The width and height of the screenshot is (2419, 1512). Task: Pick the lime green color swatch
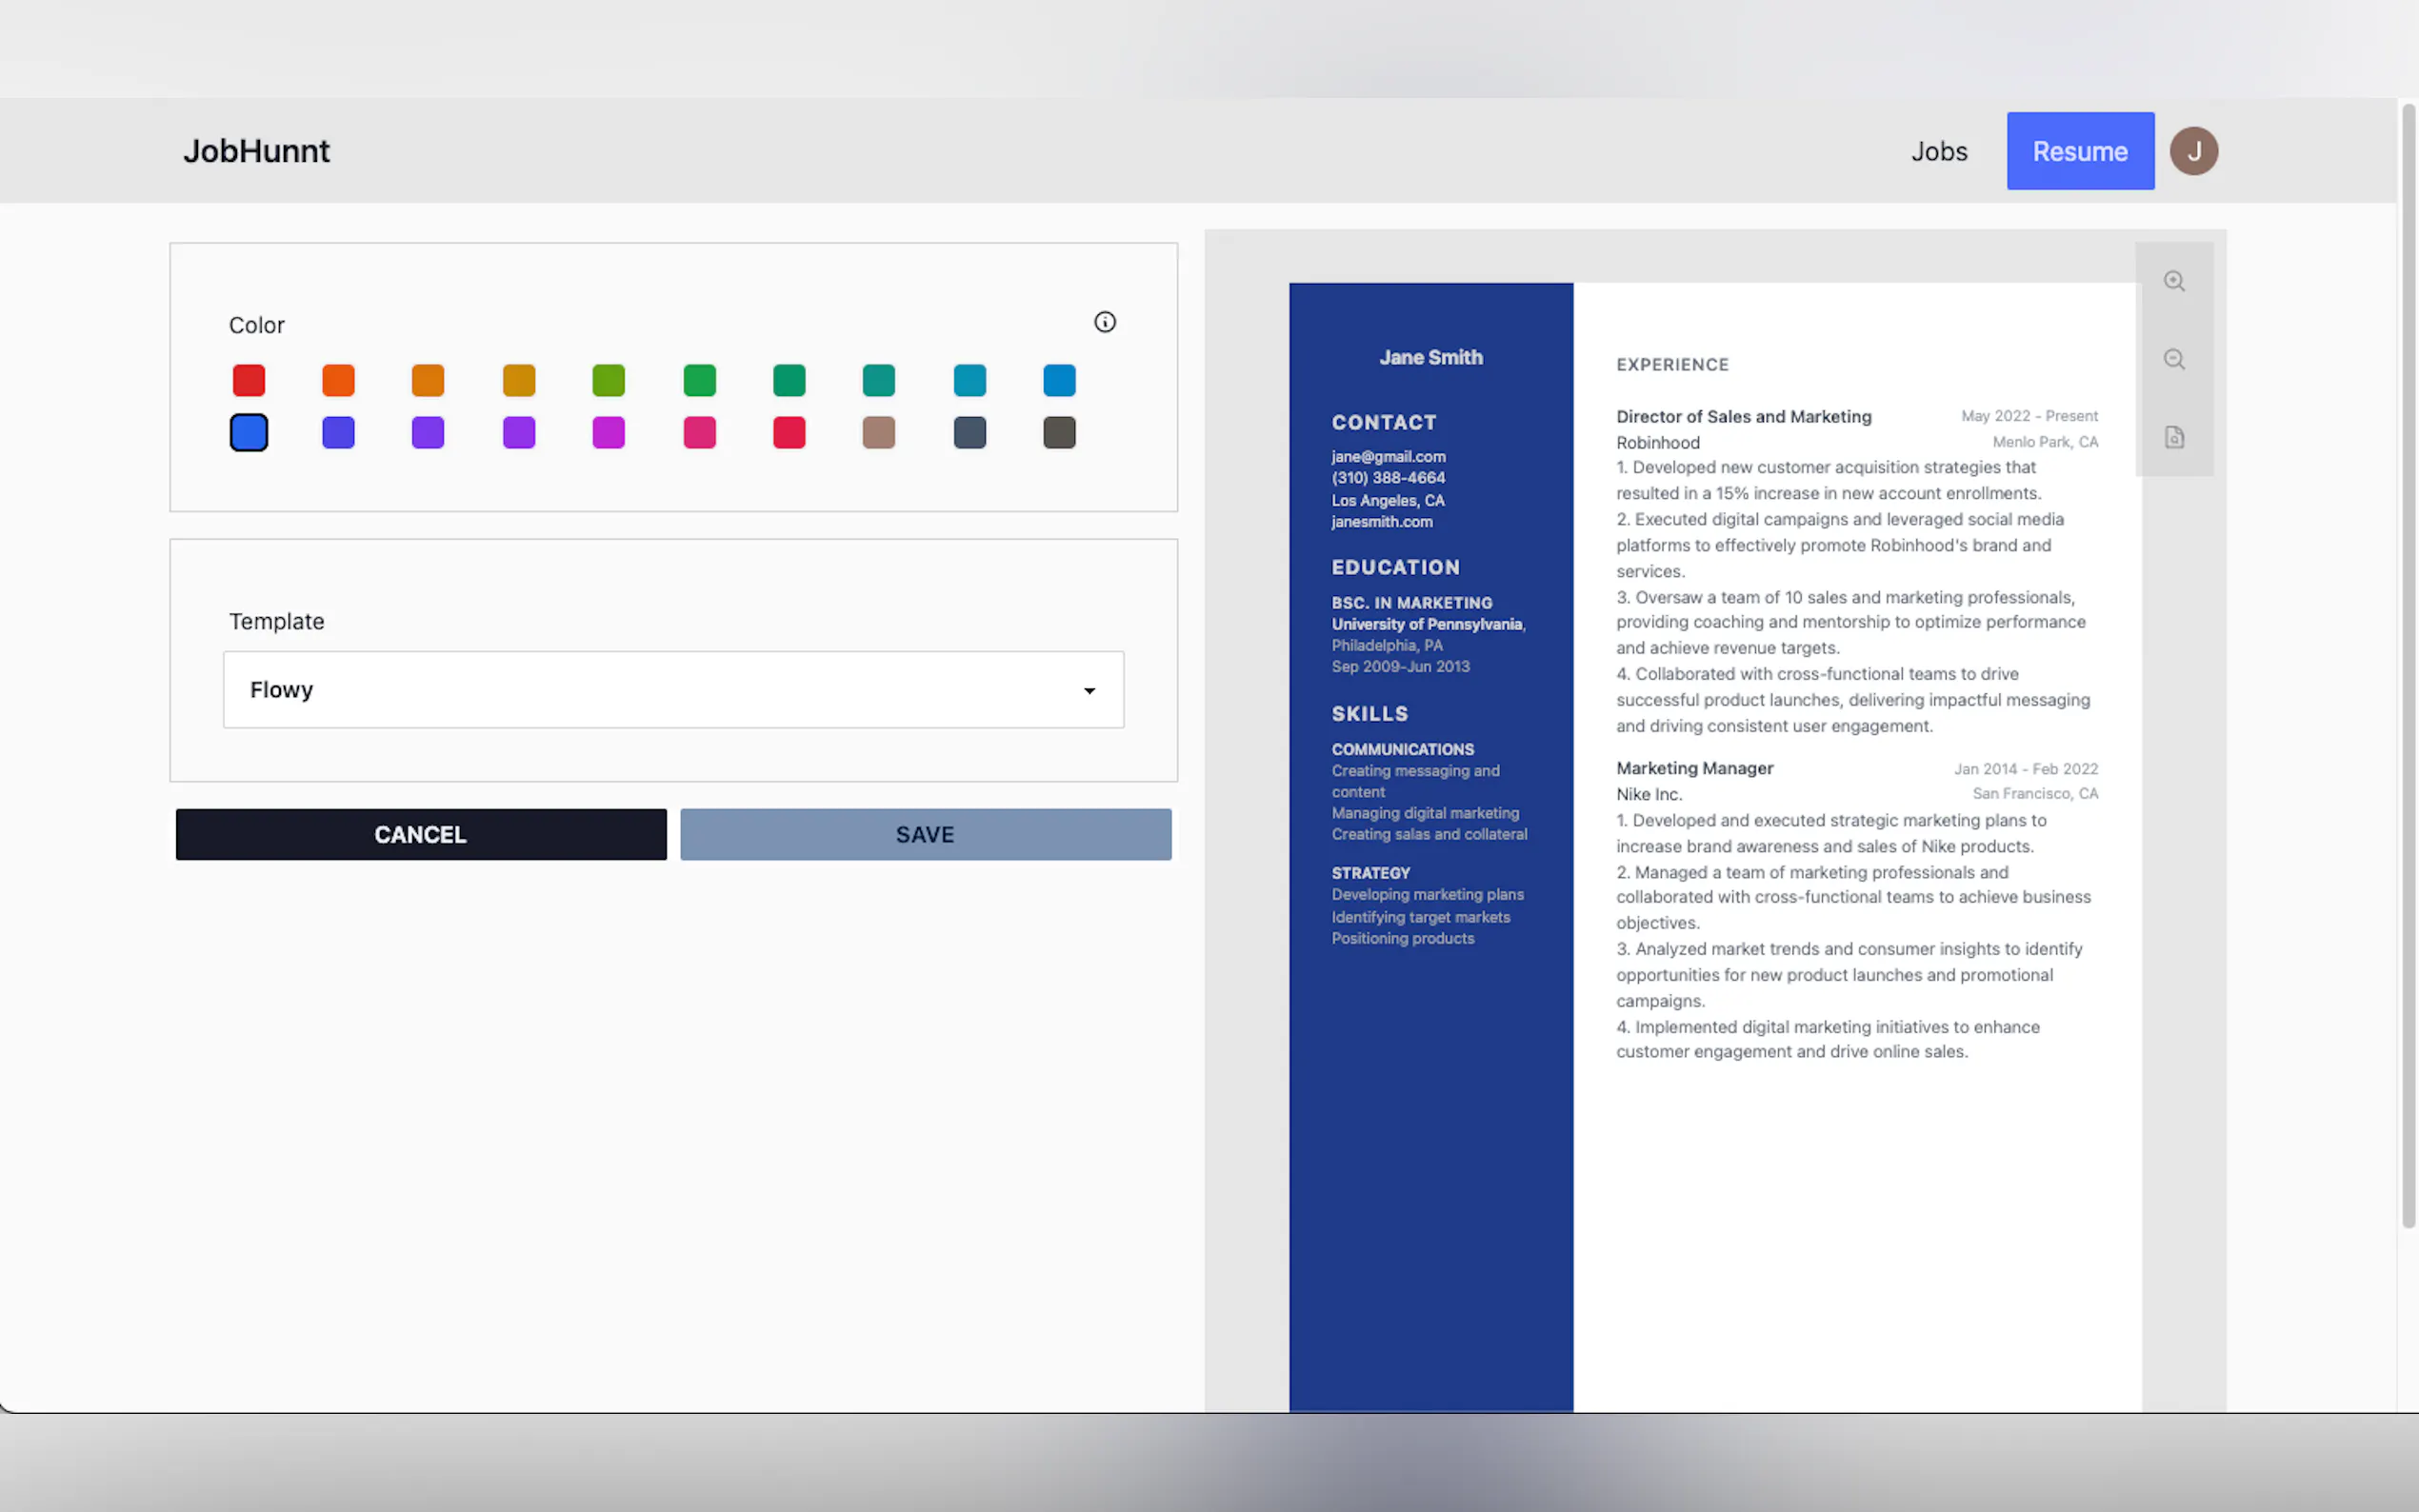[x=608, y=380]
